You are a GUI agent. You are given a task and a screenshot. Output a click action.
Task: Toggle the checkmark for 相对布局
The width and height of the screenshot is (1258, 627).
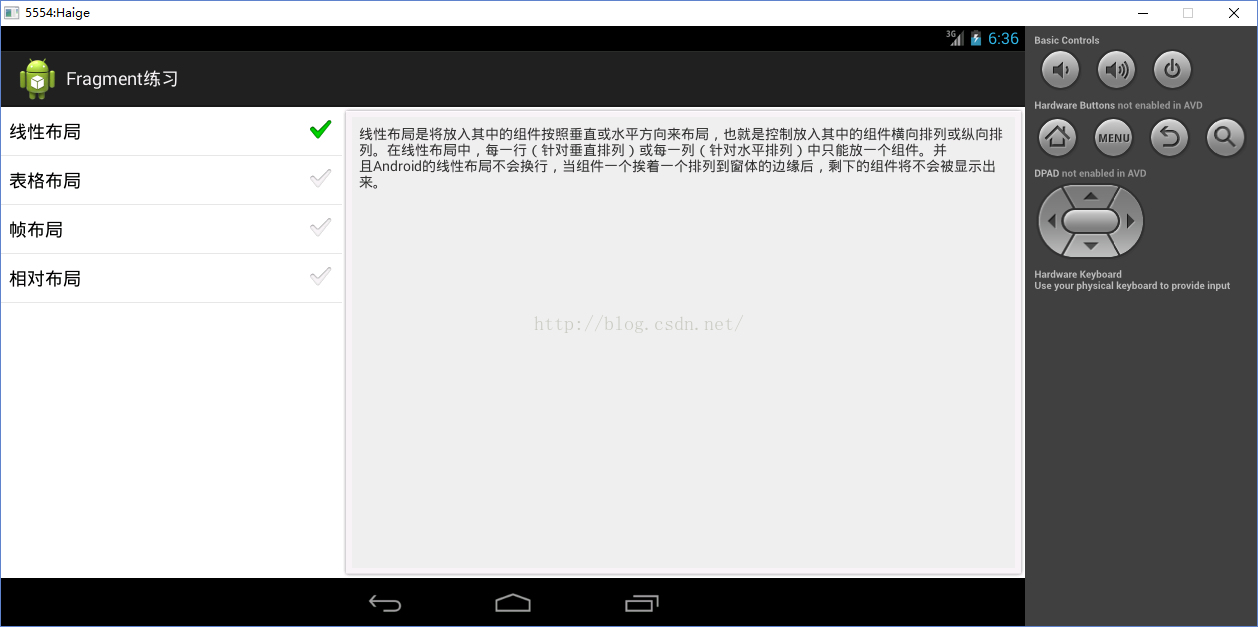[x=320, y=276]
